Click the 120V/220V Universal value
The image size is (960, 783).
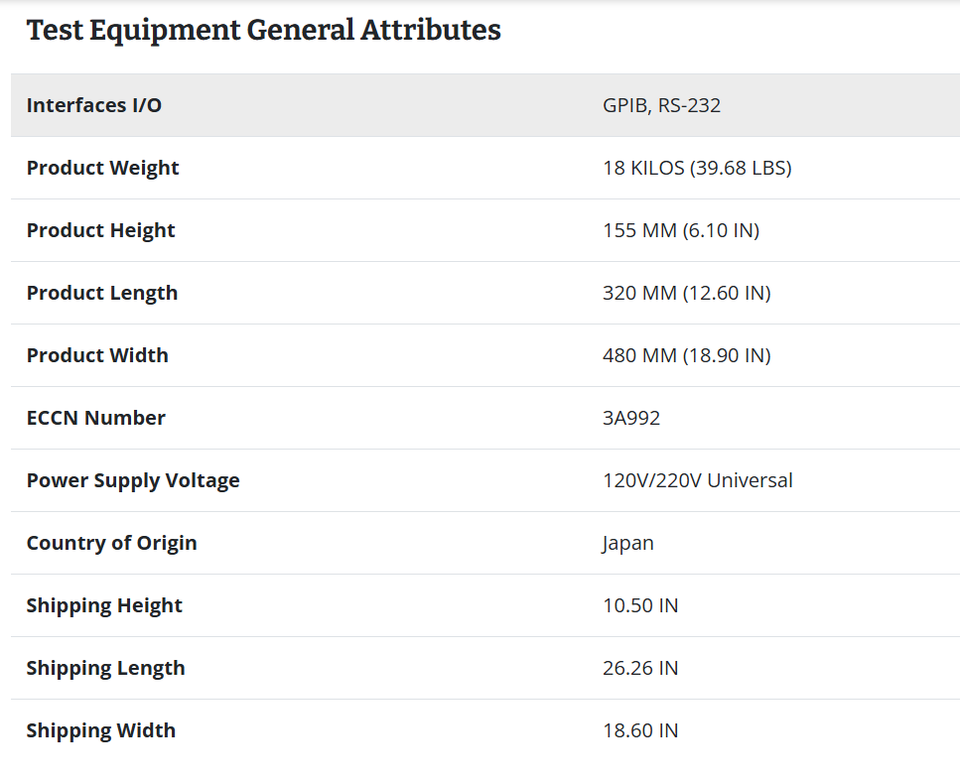tap(697, 481)
